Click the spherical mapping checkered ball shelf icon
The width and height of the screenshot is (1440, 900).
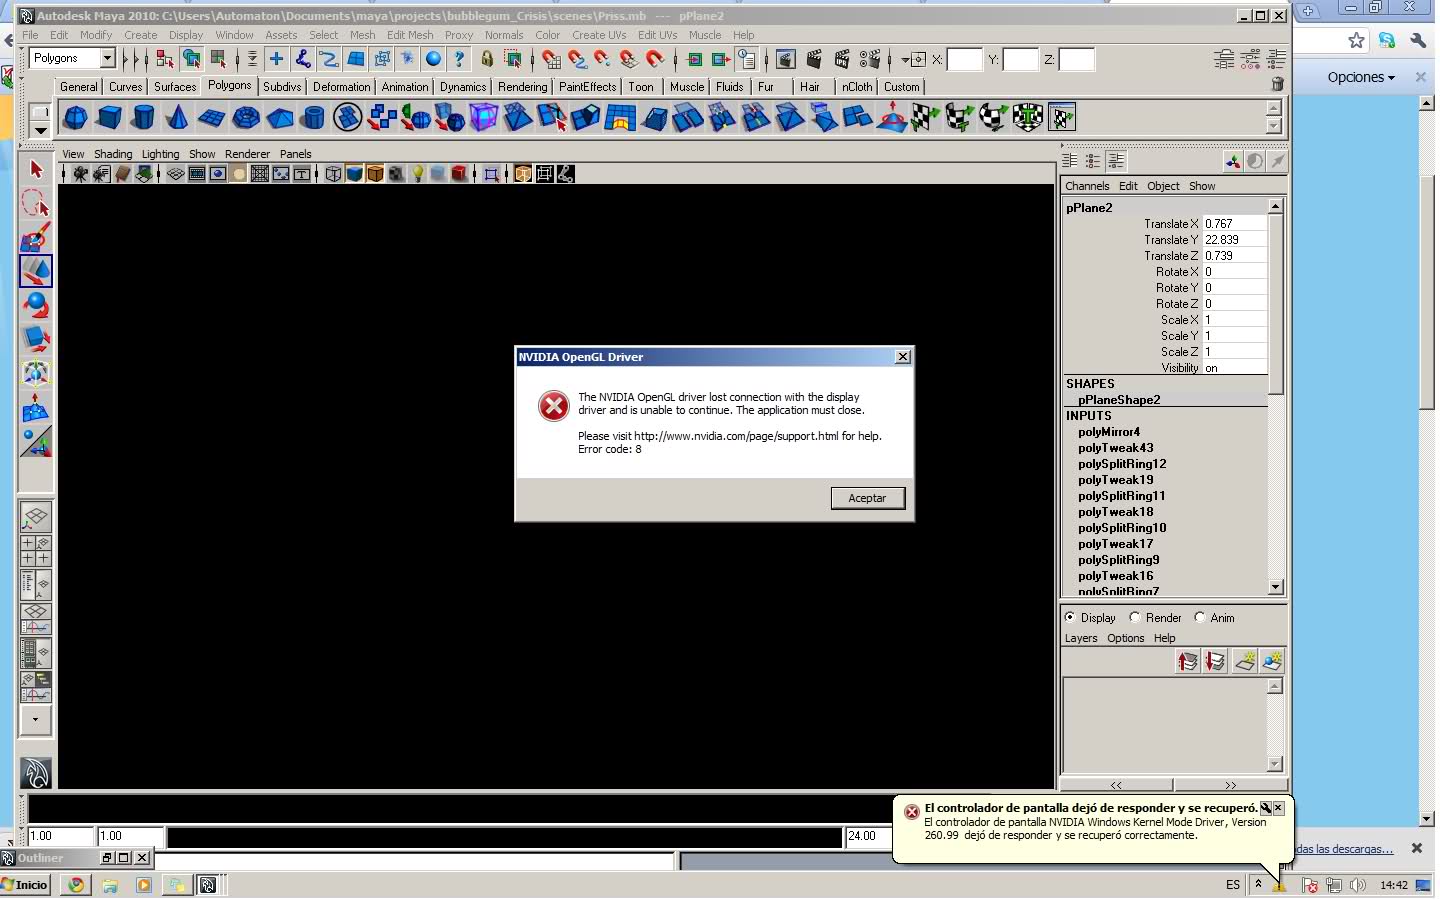(994, 118)
